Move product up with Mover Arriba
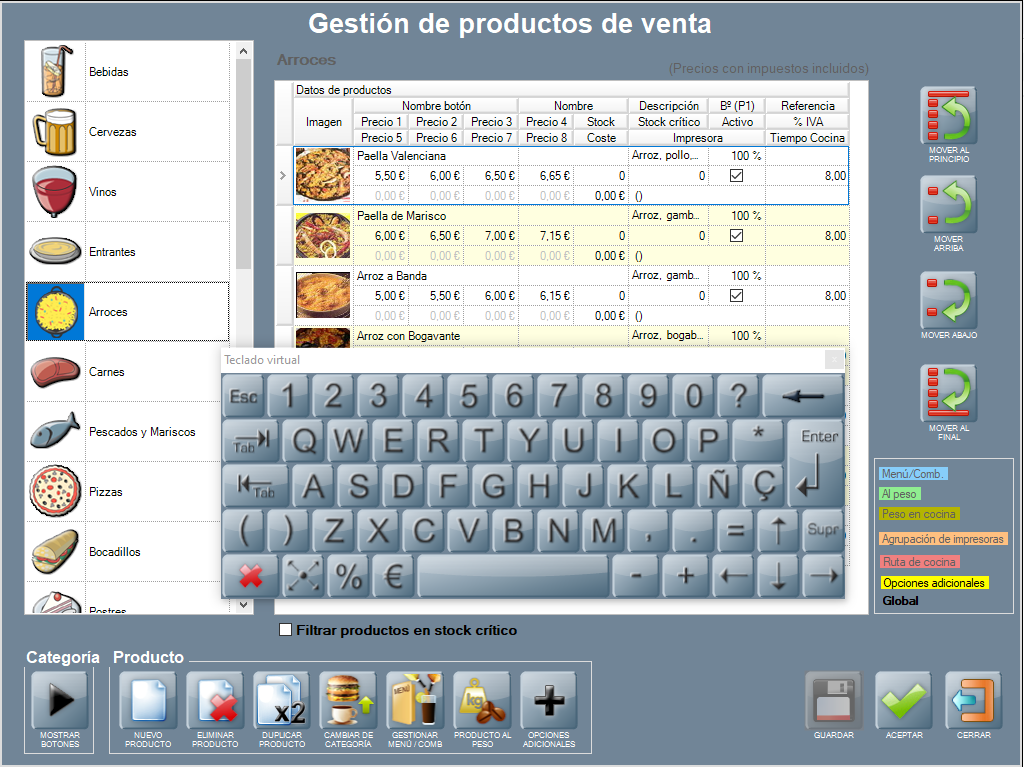Viewport: 1024px width, 767px height. pyautogui.click(x=948, y=205)
